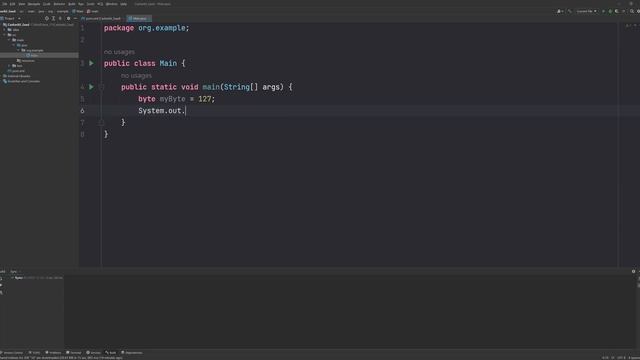Open the user account icon dropdown
The image size is (640, 360).
click(x=560, y=11)
